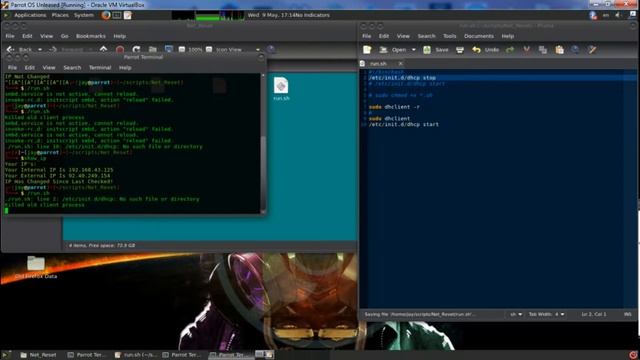Screen dimensions: 640x360
Task: Click the Cut scissors icon in editor
Action: click(x=527, y=50)
